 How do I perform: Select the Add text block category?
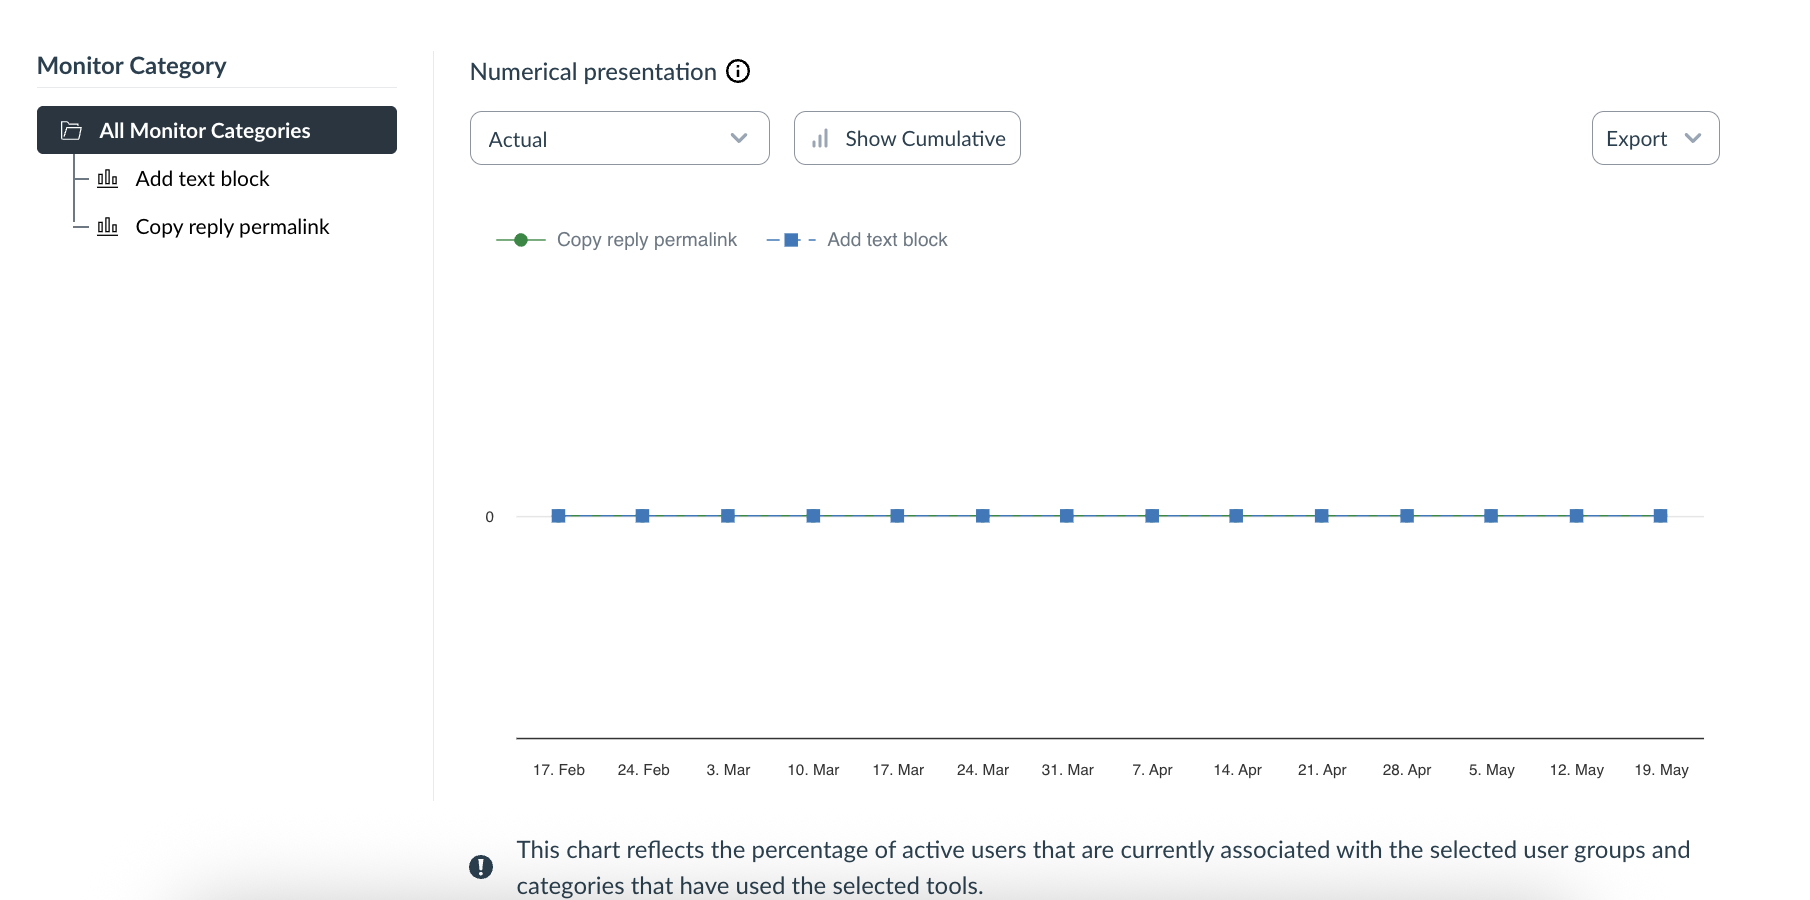pos(203,179)
